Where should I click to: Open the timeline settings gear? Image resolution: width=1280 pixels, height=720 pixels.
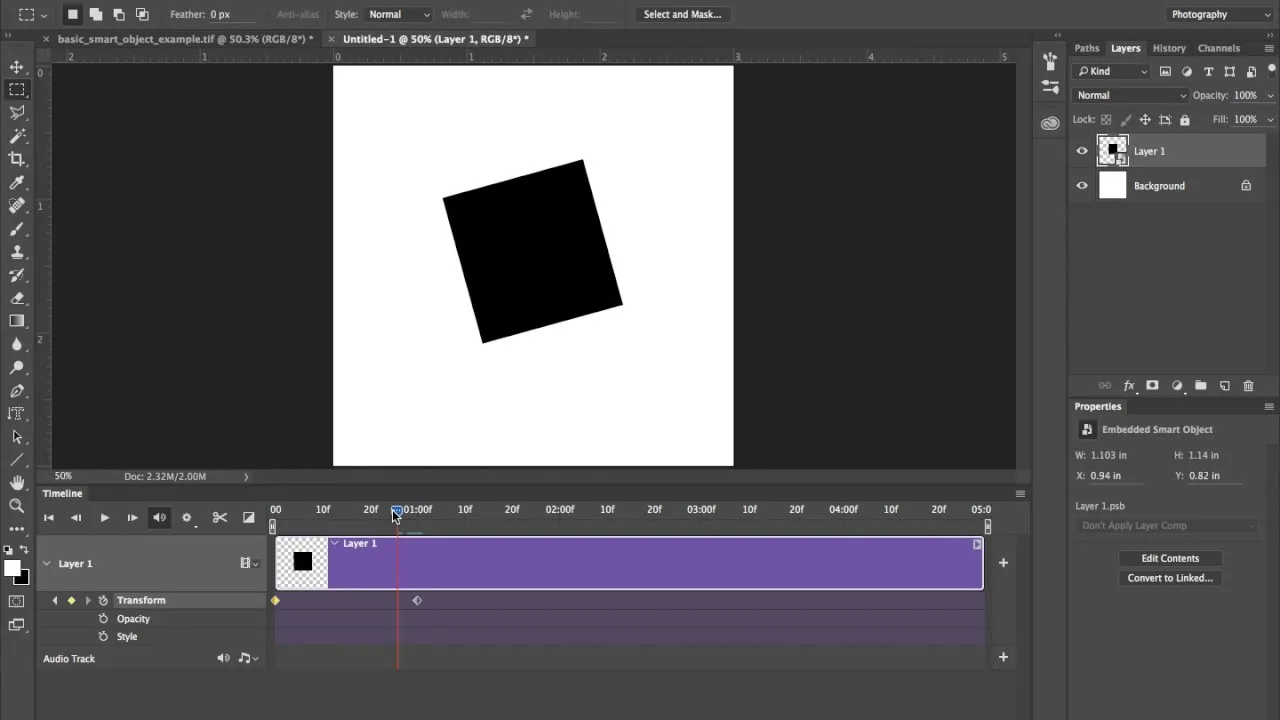click(187, 518)
